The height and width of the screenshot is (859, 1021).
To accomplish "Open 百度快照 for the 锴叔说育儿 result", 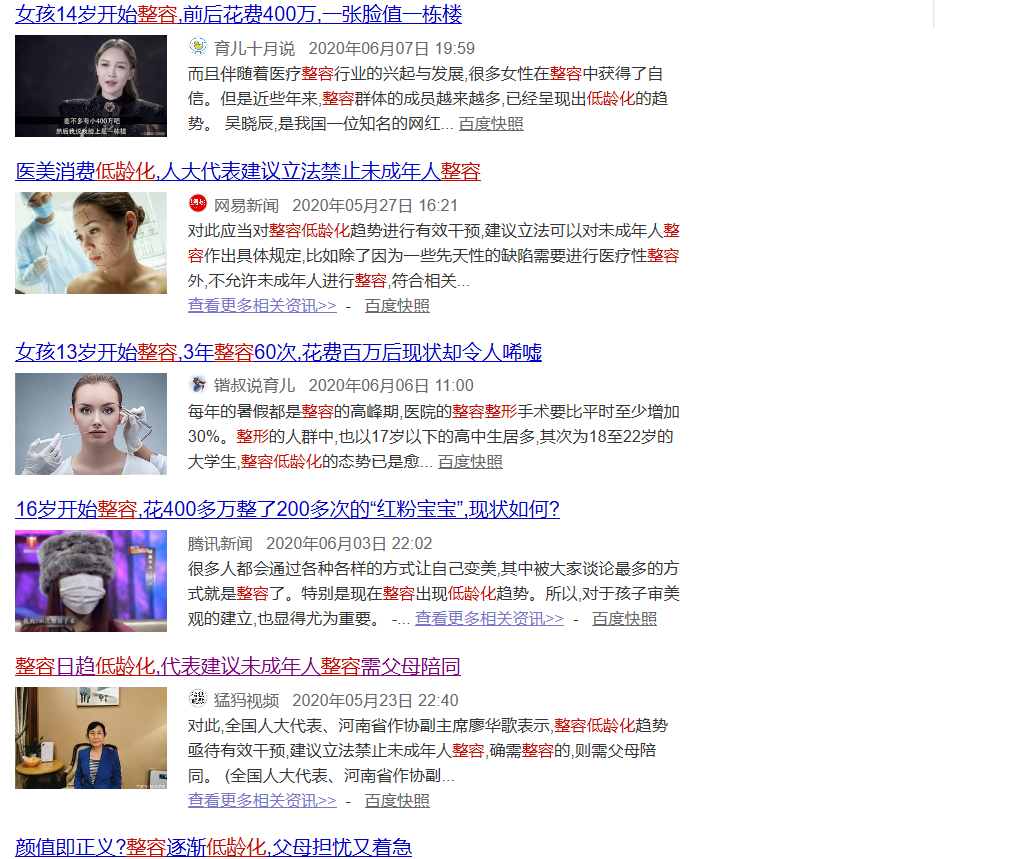I will coord(470,462).
